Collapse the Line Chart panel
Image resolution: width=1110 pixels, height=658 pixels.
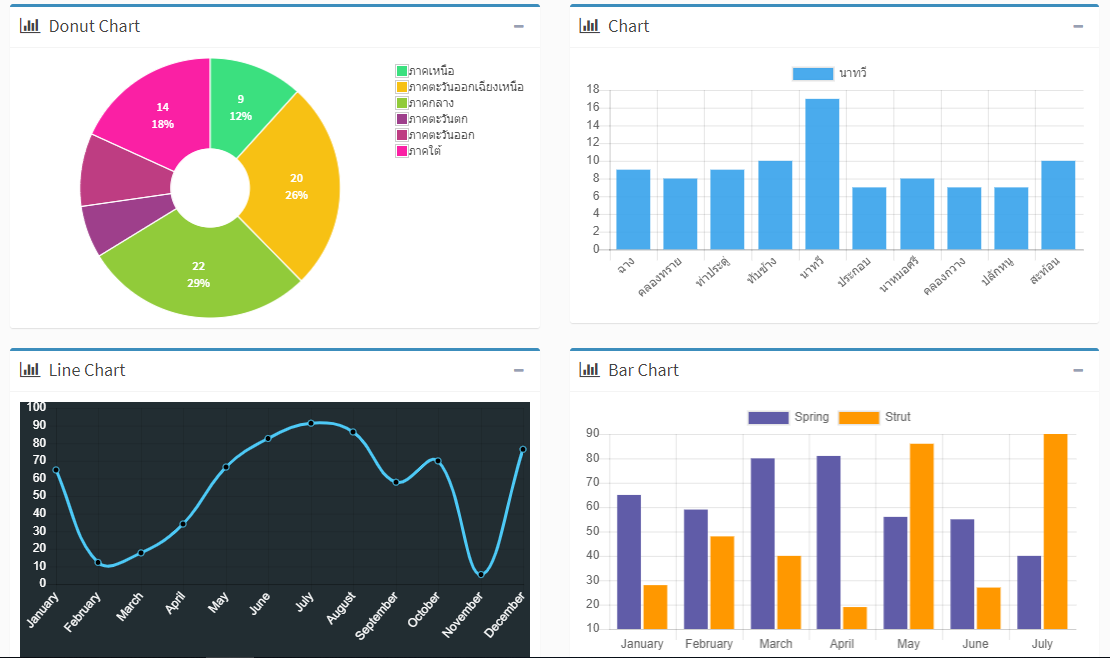click(519, 370)
